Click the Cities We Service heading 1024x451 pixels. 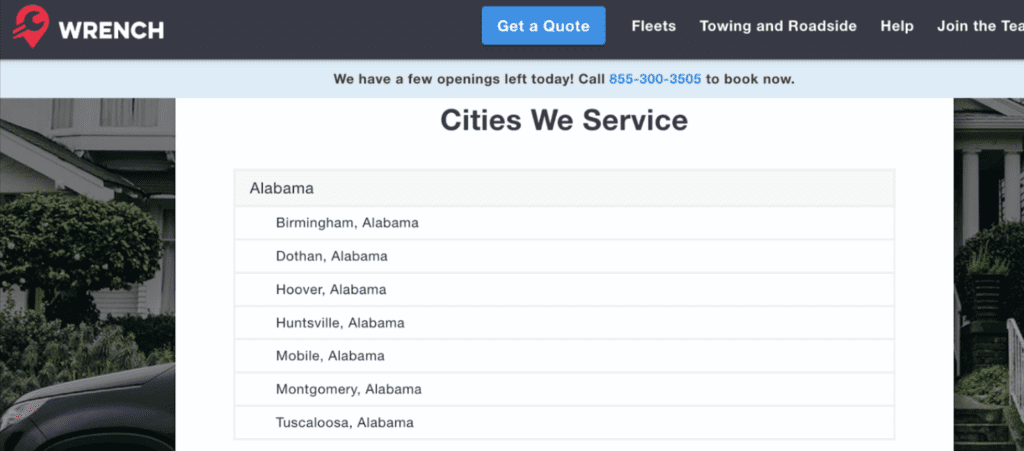[564, 121]
